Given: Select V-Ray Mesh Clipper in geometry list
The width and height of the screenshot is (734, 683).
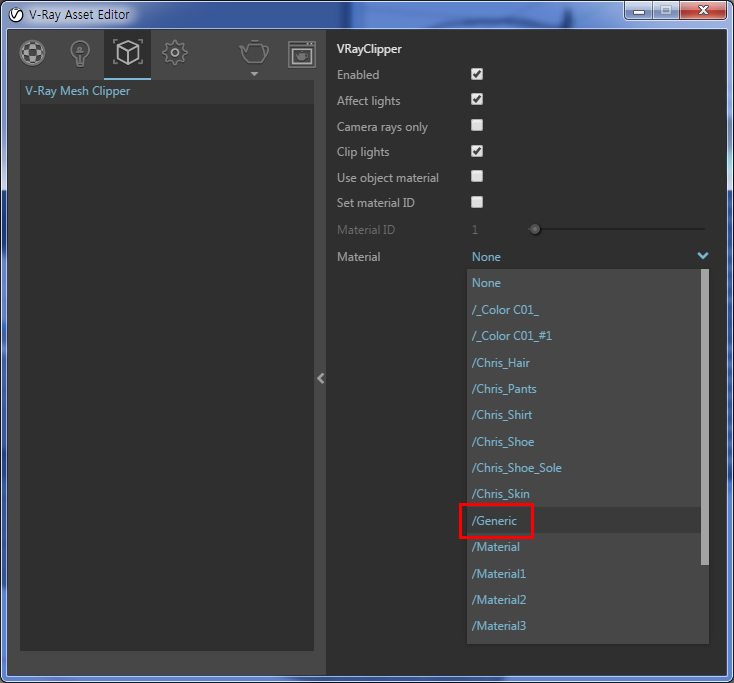Looking at the screenshot, I should click(167, 91).
